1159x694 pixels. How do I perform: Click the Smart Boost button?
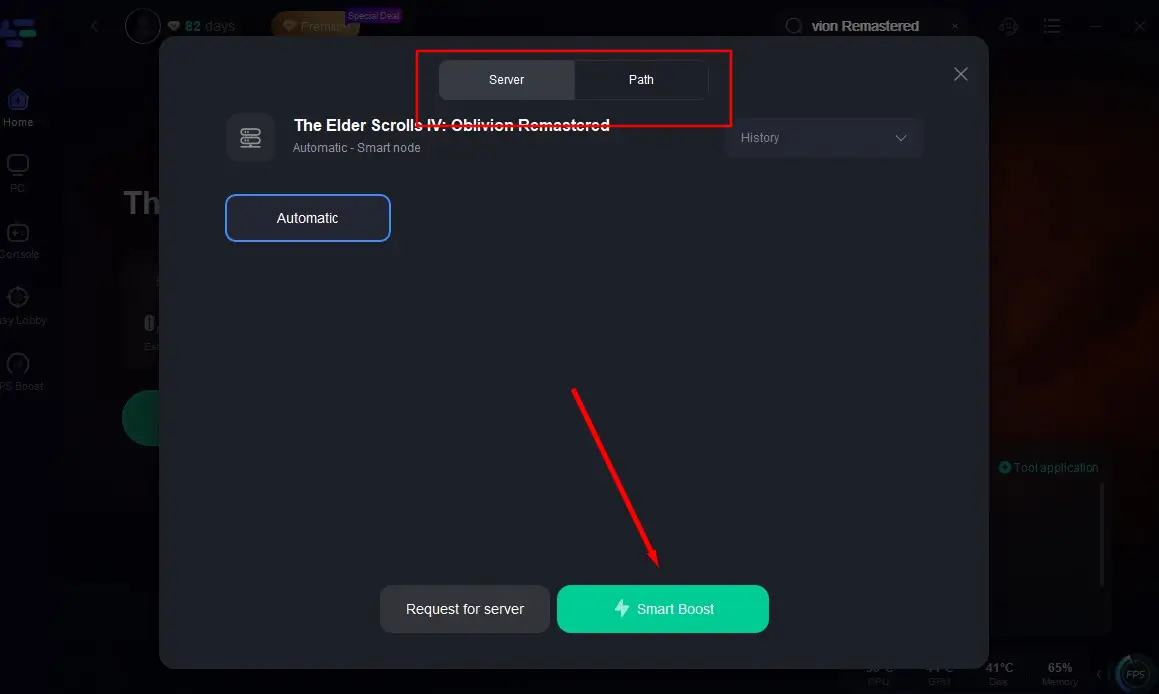(663, 609)
